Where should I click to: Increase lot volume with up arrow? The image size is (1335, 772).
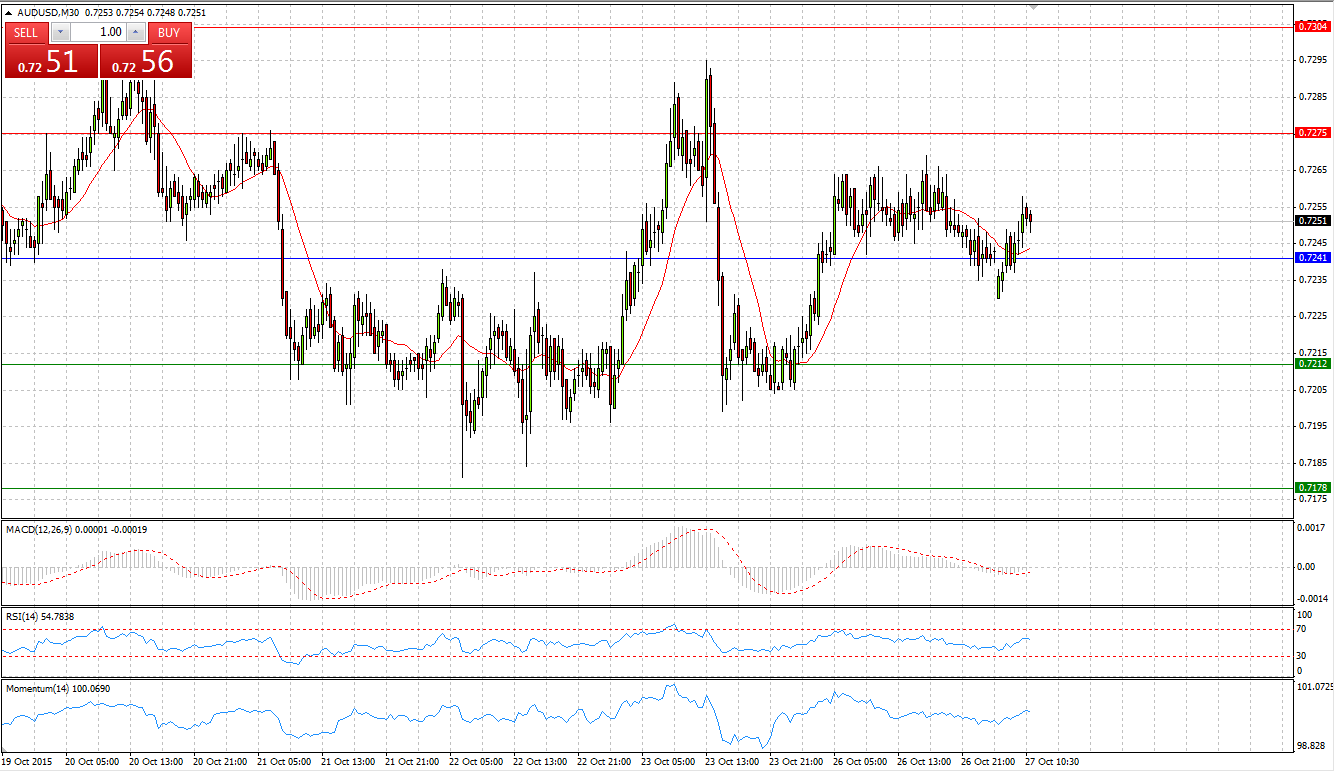[x=136, y=32]
